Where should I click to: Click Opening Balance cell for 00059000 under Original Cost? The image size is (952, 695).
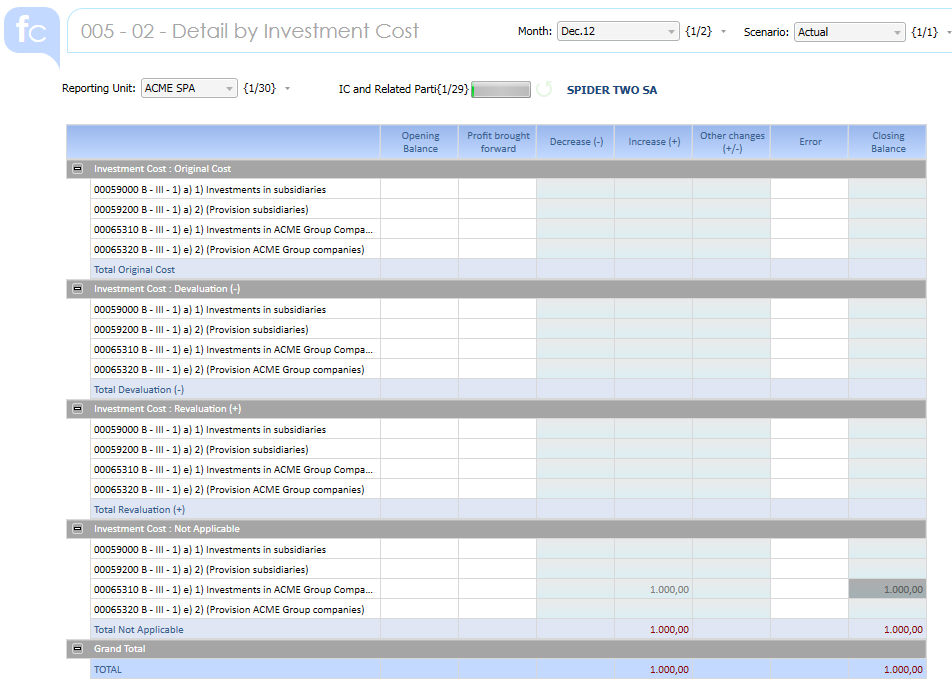click(x=420, y=189)
